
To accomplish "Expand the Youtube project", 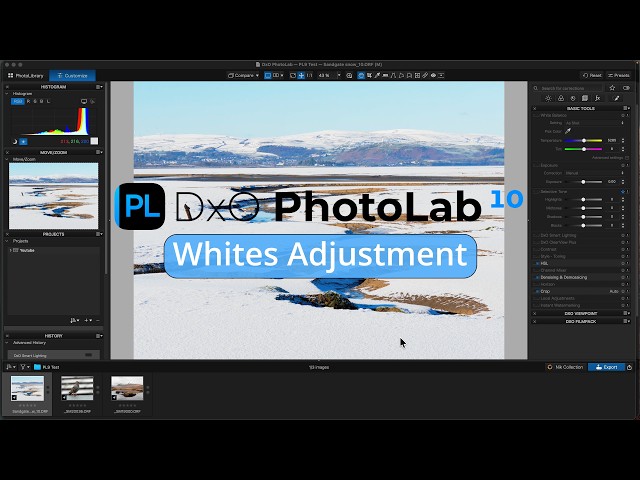I will click(x=11, y=250).
